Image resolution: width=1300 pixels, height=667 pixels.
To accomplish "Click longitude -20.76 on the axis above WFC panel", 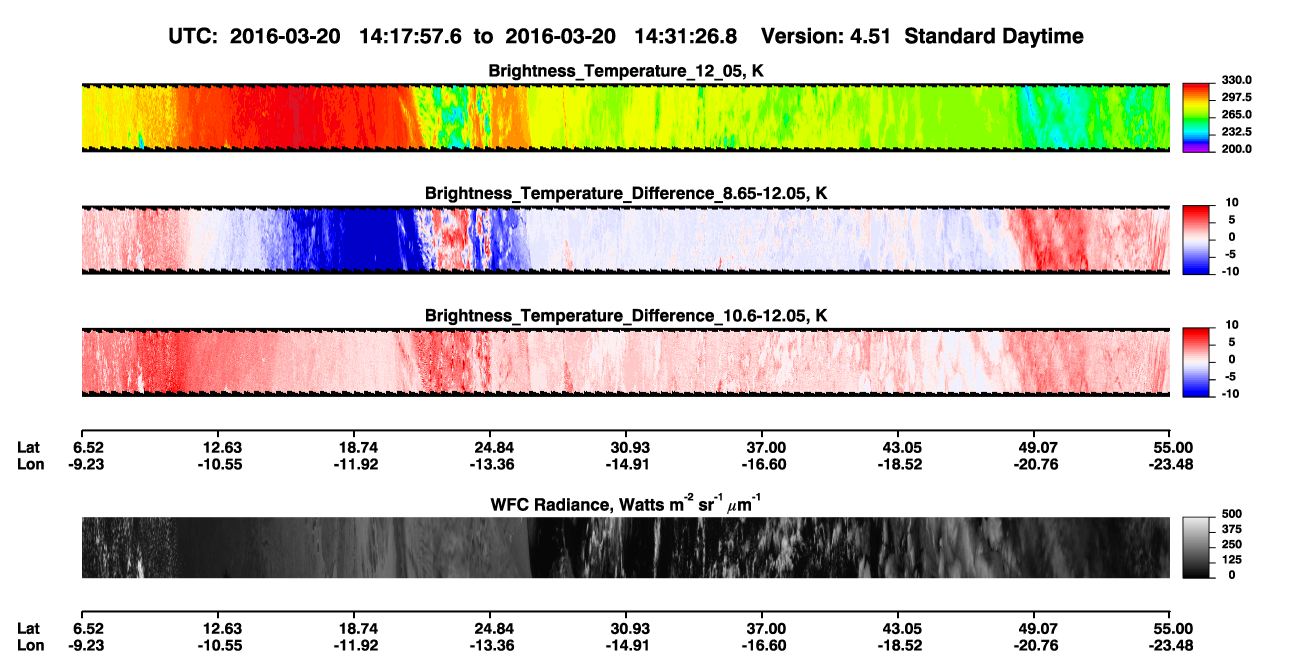I will (1034, 464).
